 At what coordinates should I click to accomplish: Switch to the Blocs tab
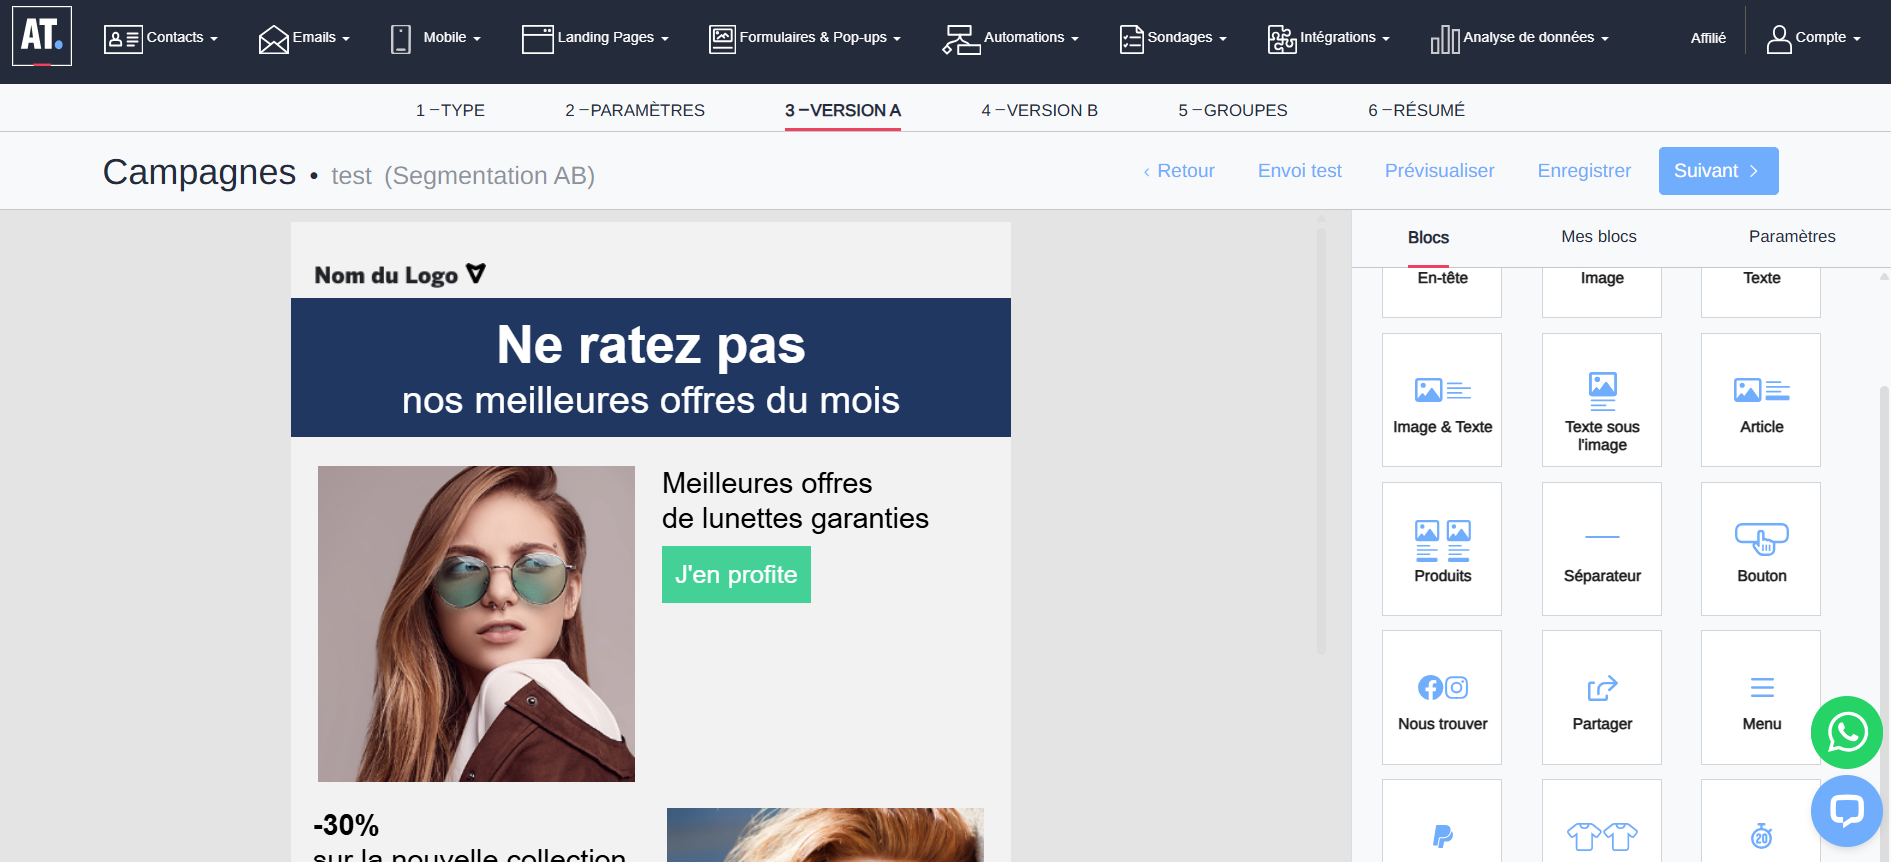(x=1428, y=237)
